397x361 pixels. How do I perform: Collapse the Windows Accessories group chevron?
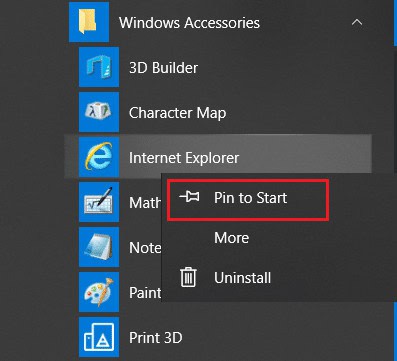(357, 22)
